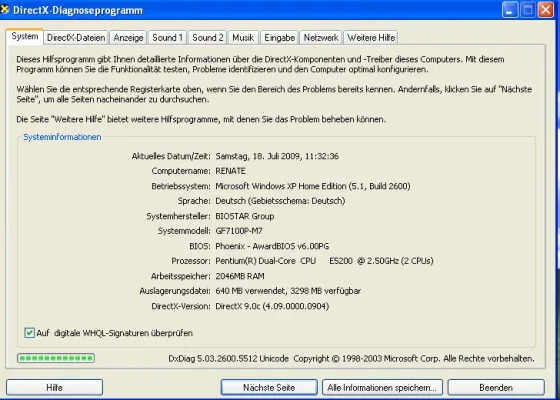Click the DirectX-Version label
Screen dimensions: 560x400
click(181, 306)
